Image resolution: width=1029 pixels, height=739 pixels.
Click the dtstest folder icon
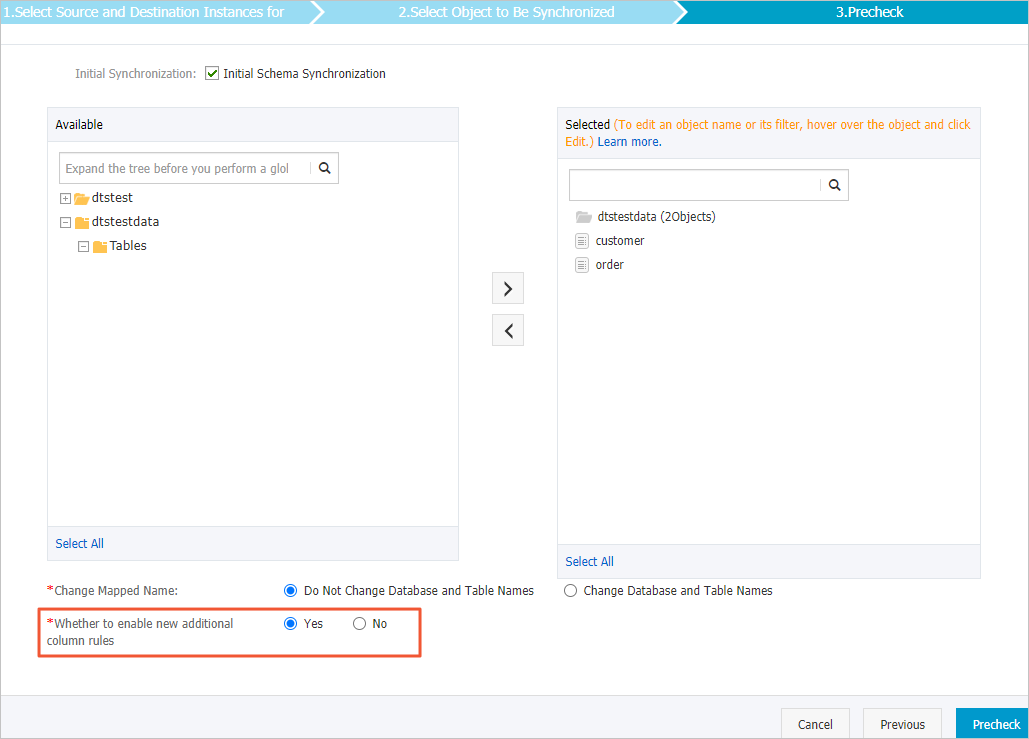click(x=81, y=198)
